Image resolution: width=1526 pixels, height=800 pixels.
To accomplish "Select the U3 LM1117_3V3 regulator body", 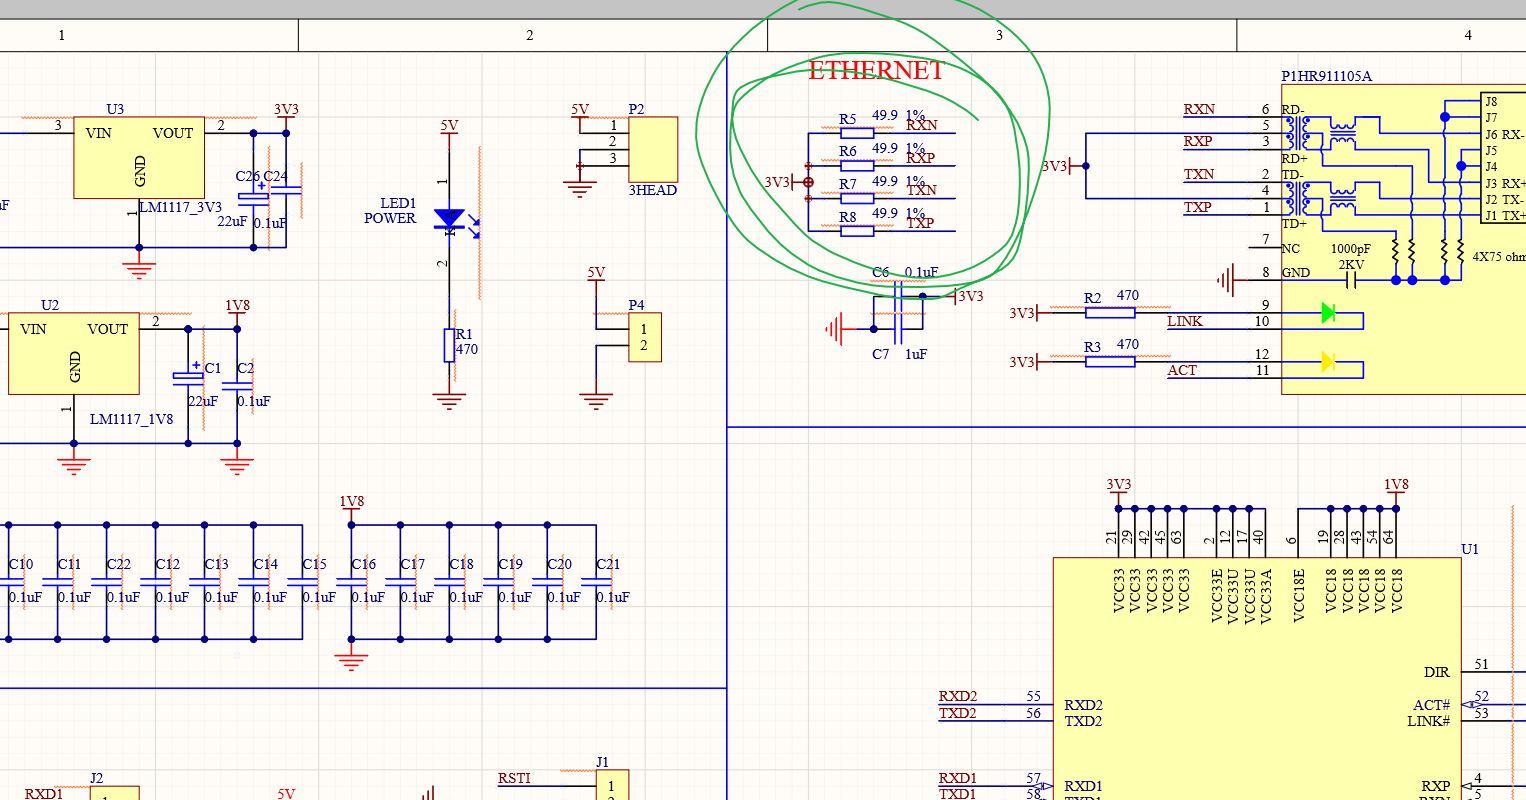I will pos(139,158).
